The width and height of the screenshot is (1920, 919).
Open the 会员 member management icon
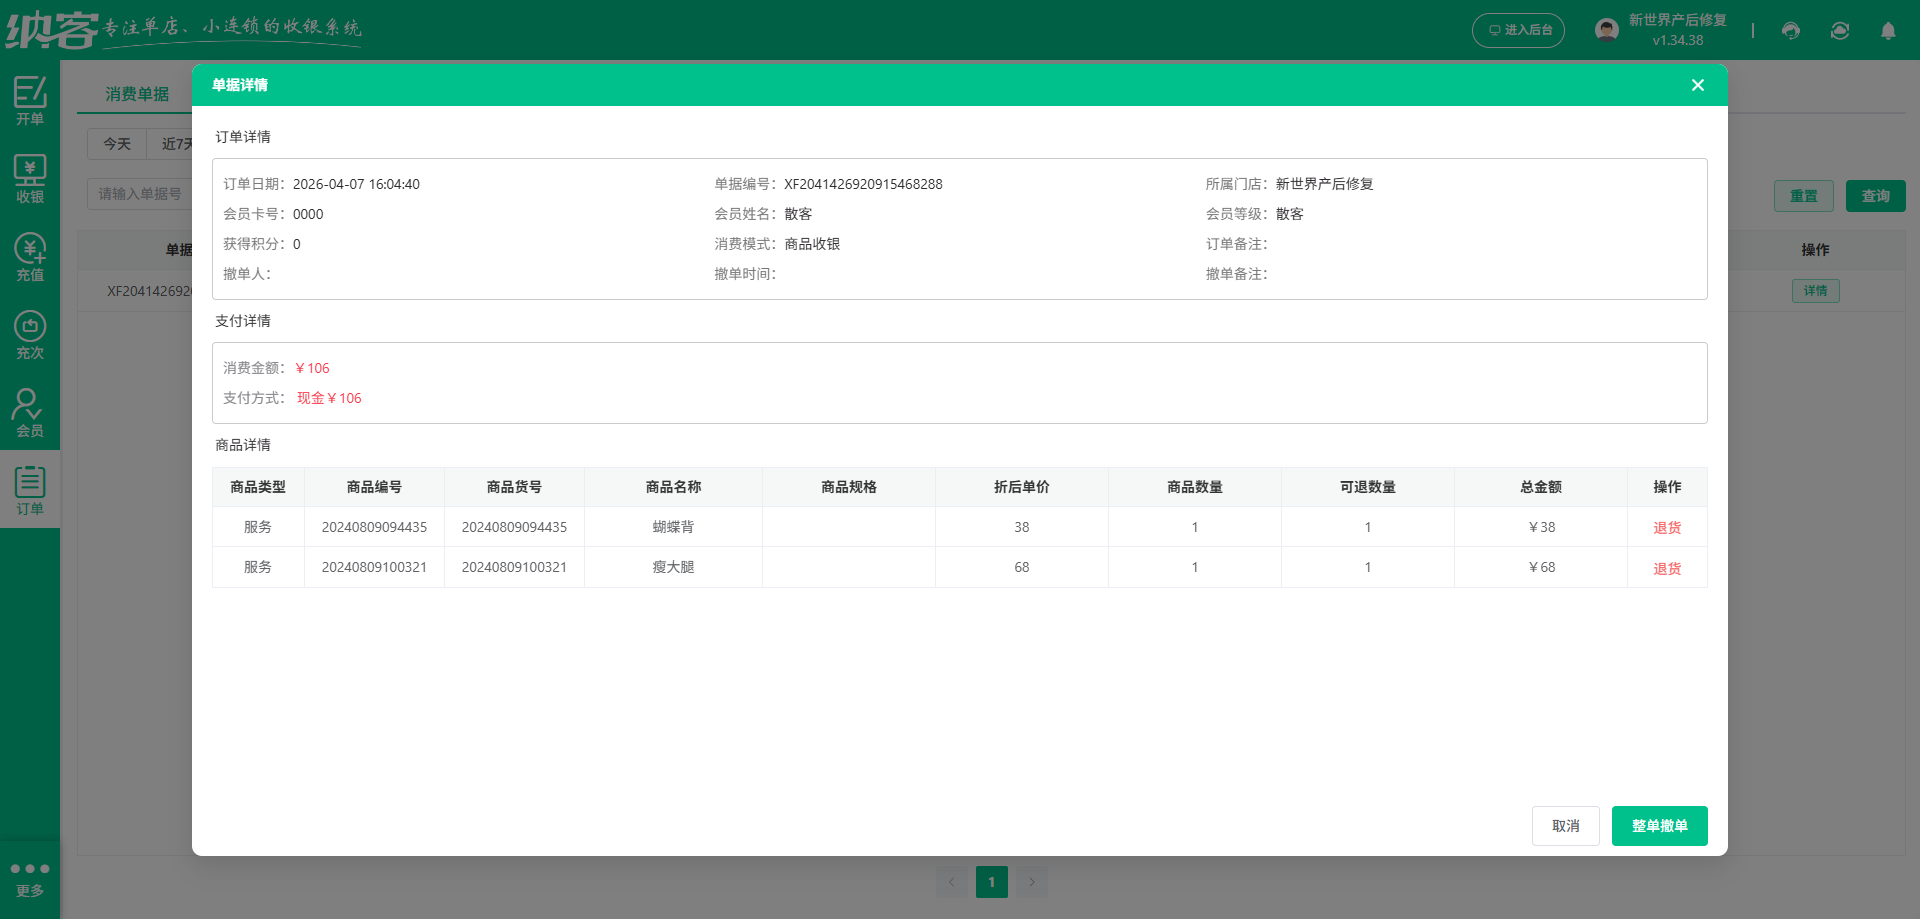click(x=30, y=410)
